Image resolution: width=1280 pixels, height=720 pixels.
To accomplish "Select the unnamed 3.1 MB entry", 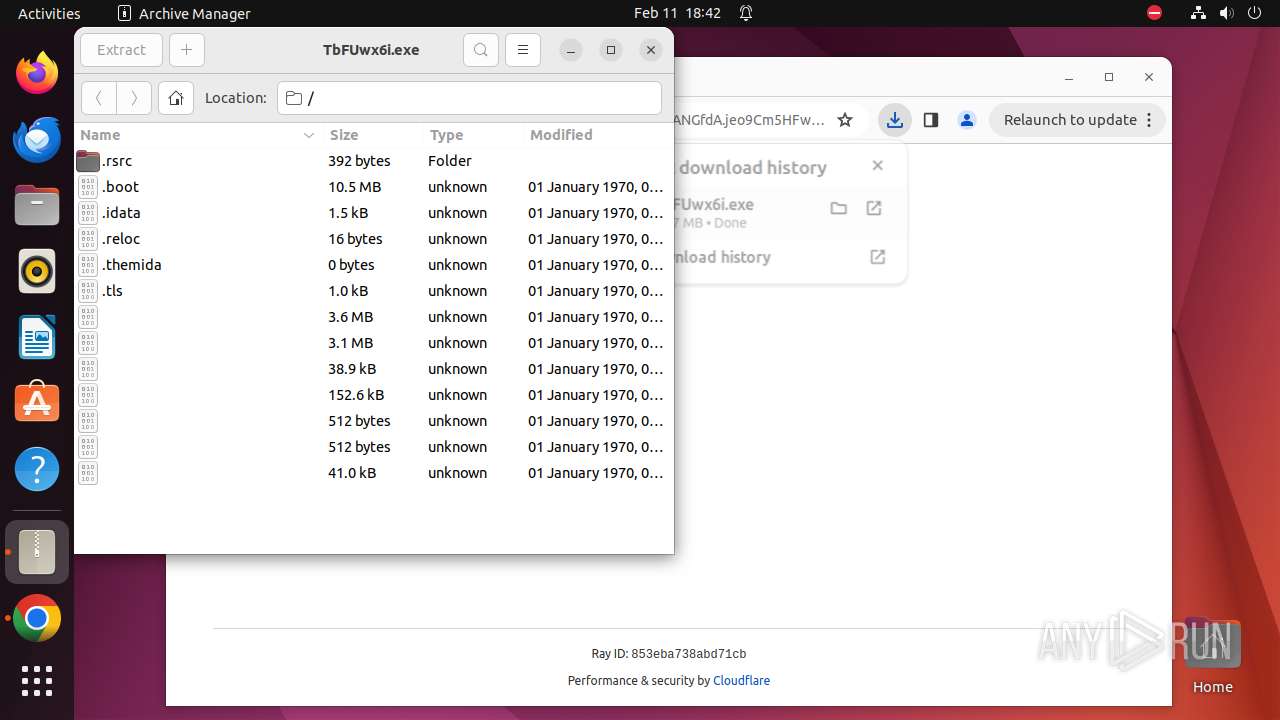I will coord(374,343).
